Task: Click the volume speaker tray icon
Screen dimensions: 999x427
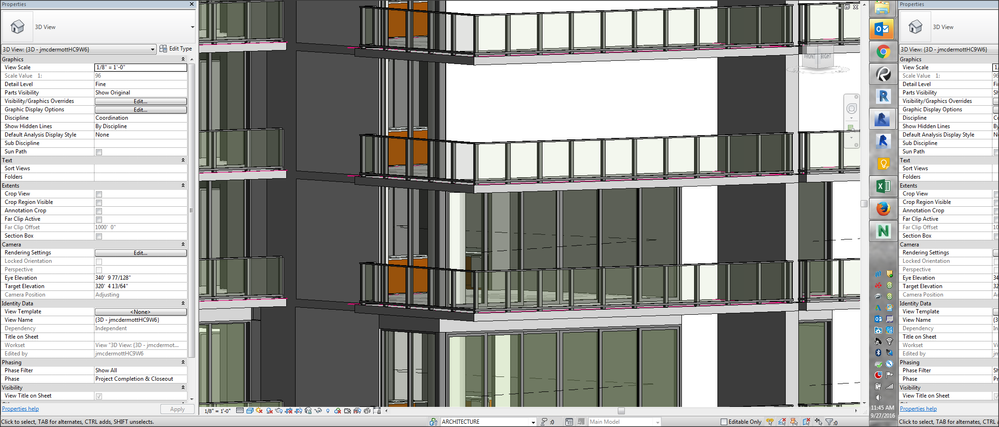Action: pyautogui.click(x=878, y=397)
